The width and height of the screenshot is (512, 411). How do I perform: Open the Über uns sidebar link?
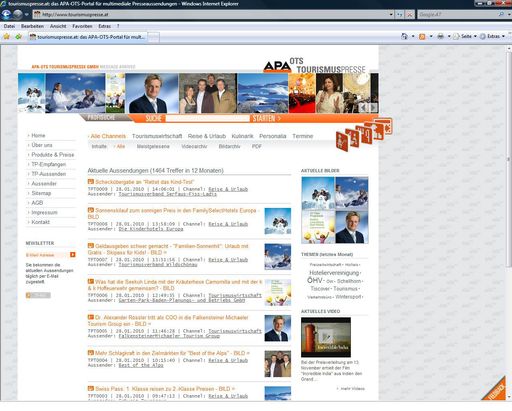(x=42, y=145)
